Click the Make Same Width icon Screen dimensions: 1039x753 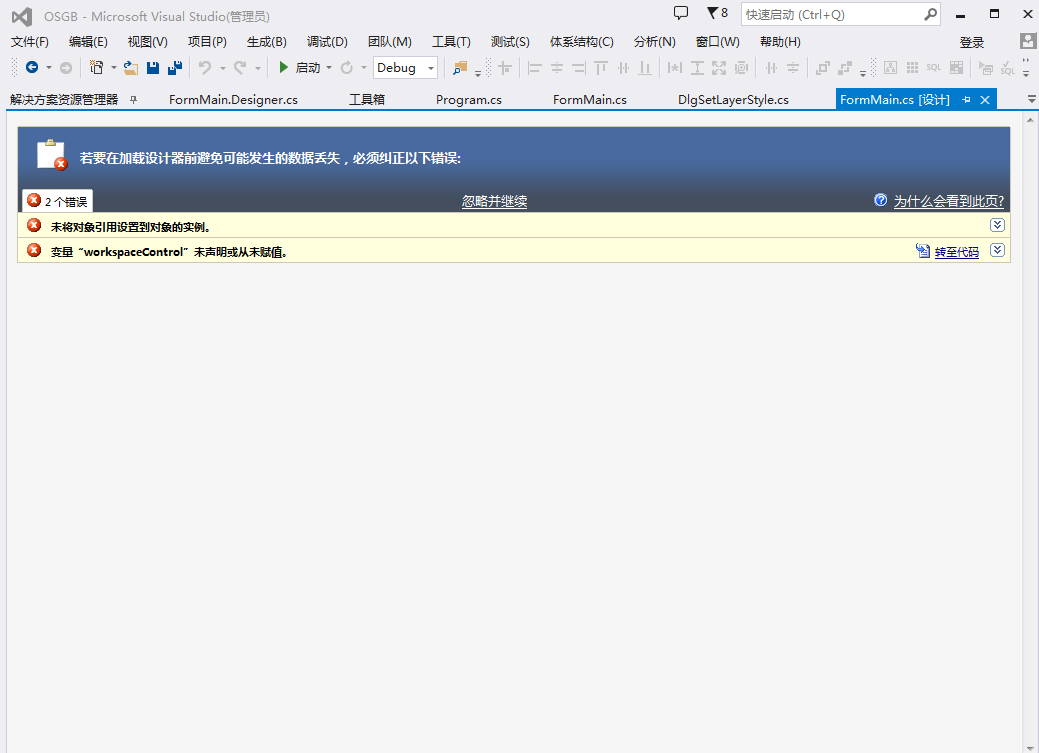675,68
